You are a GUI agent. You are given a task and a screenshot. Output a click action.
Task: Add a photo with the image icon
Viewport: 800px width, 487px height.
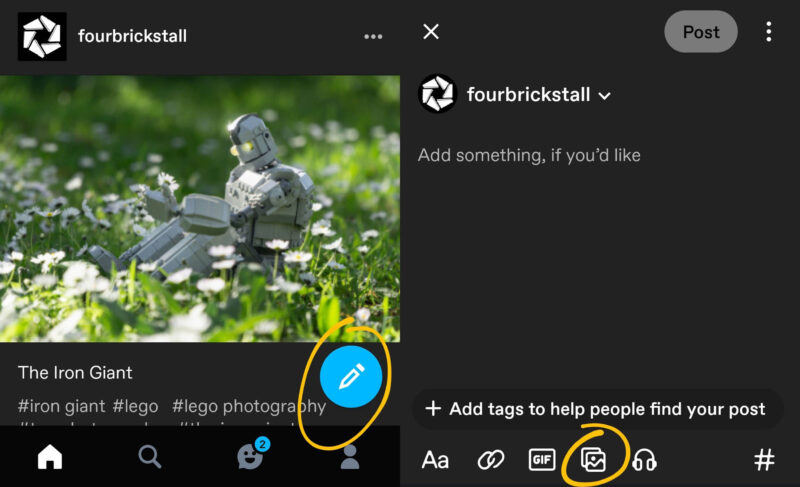tap(593, 460)
